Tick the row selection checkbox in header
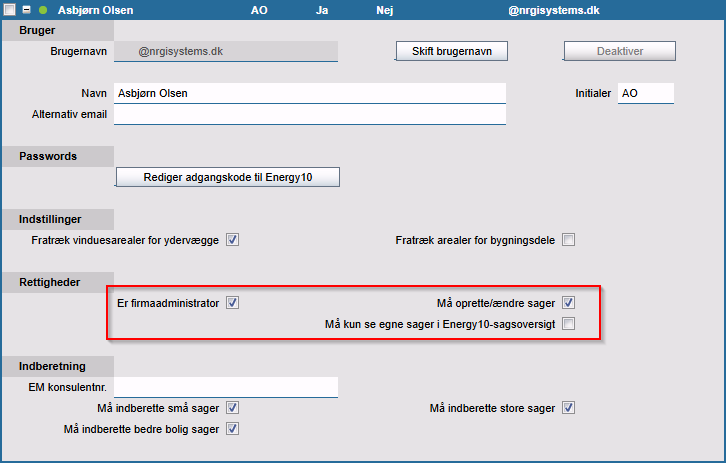This screenshot has height=463, width=726. click(x=10, y=10)
